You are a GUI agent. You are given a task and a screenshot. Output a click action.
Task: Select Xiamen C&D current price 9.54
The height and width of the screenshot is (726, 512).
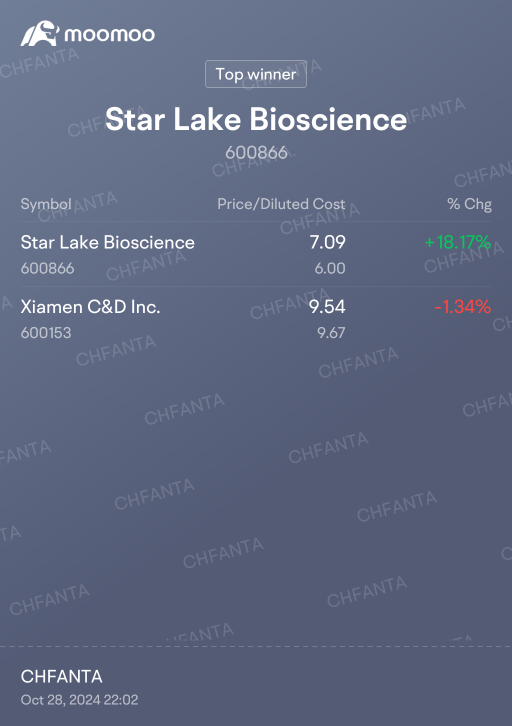[x=327, y=307]
